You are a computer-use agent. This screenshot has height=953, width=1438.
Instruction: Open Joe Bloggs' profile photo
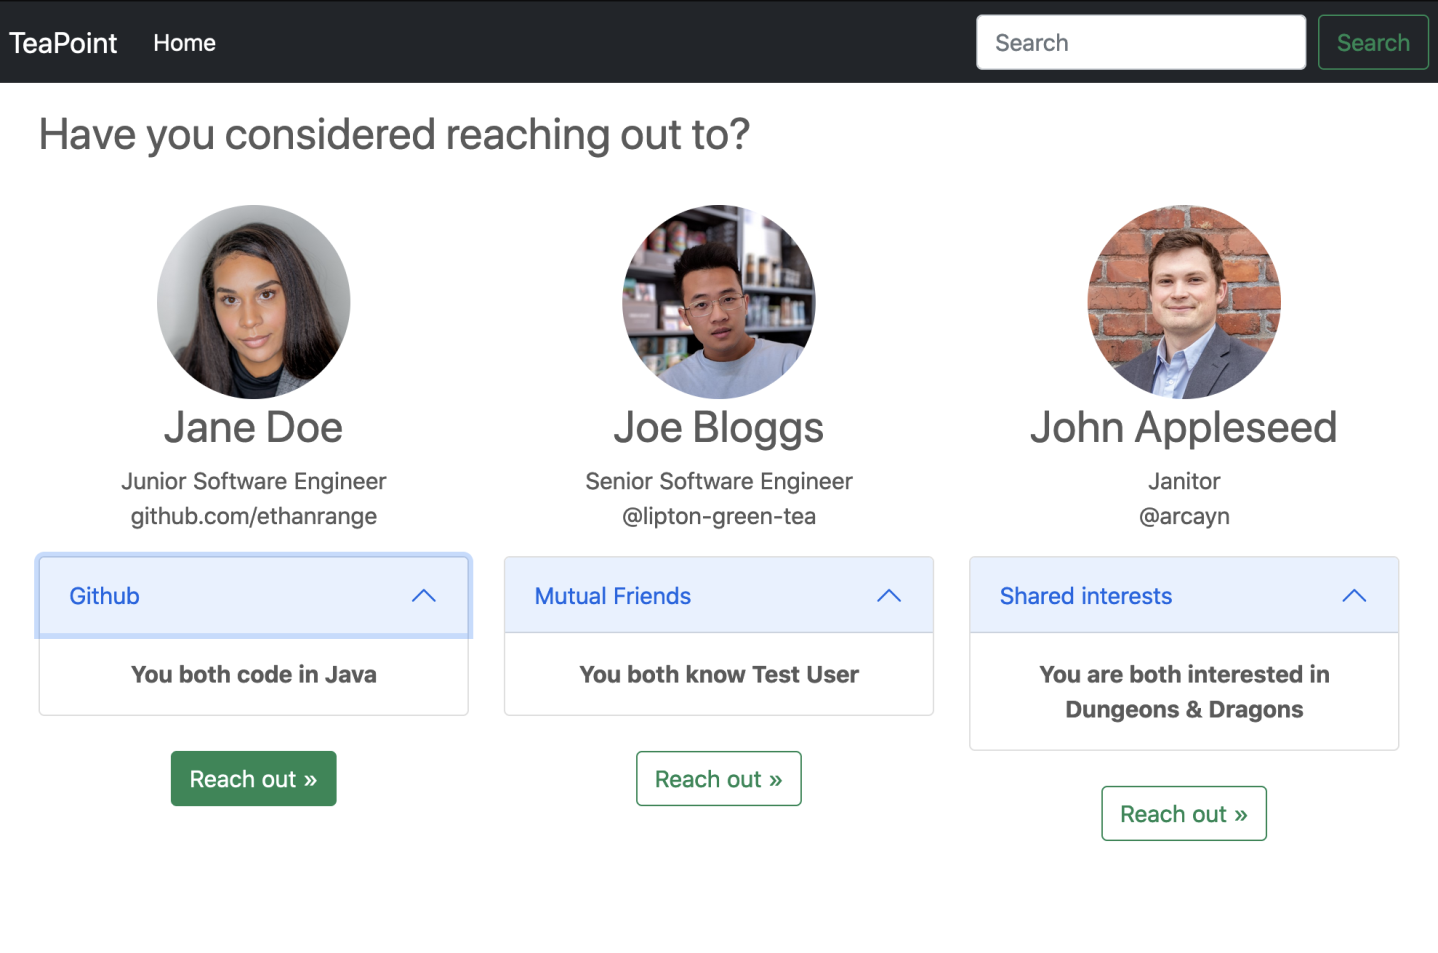click(x=719, y=302)
